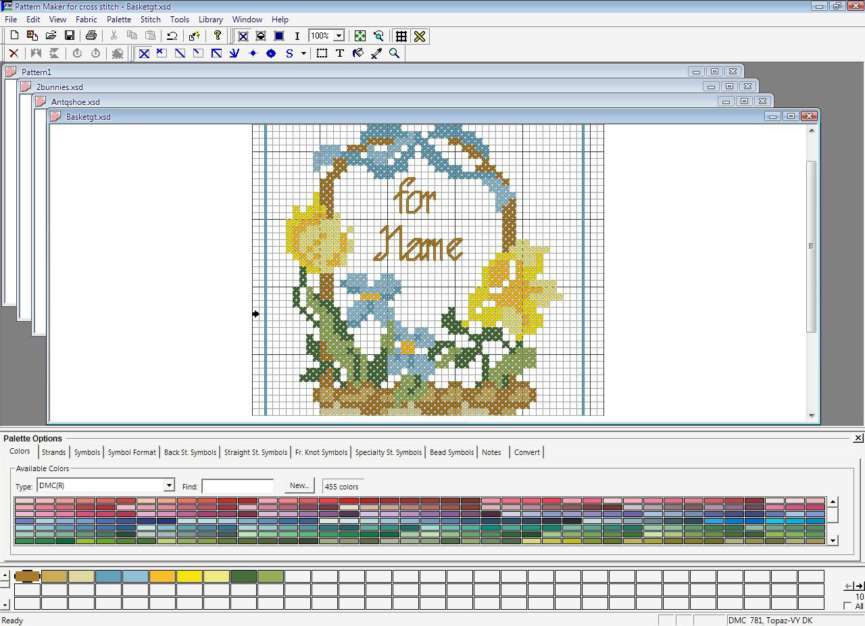Viewport: 865px width, 626px height.
Task: Select the full cross stitch tool
Action: (144, 54)
